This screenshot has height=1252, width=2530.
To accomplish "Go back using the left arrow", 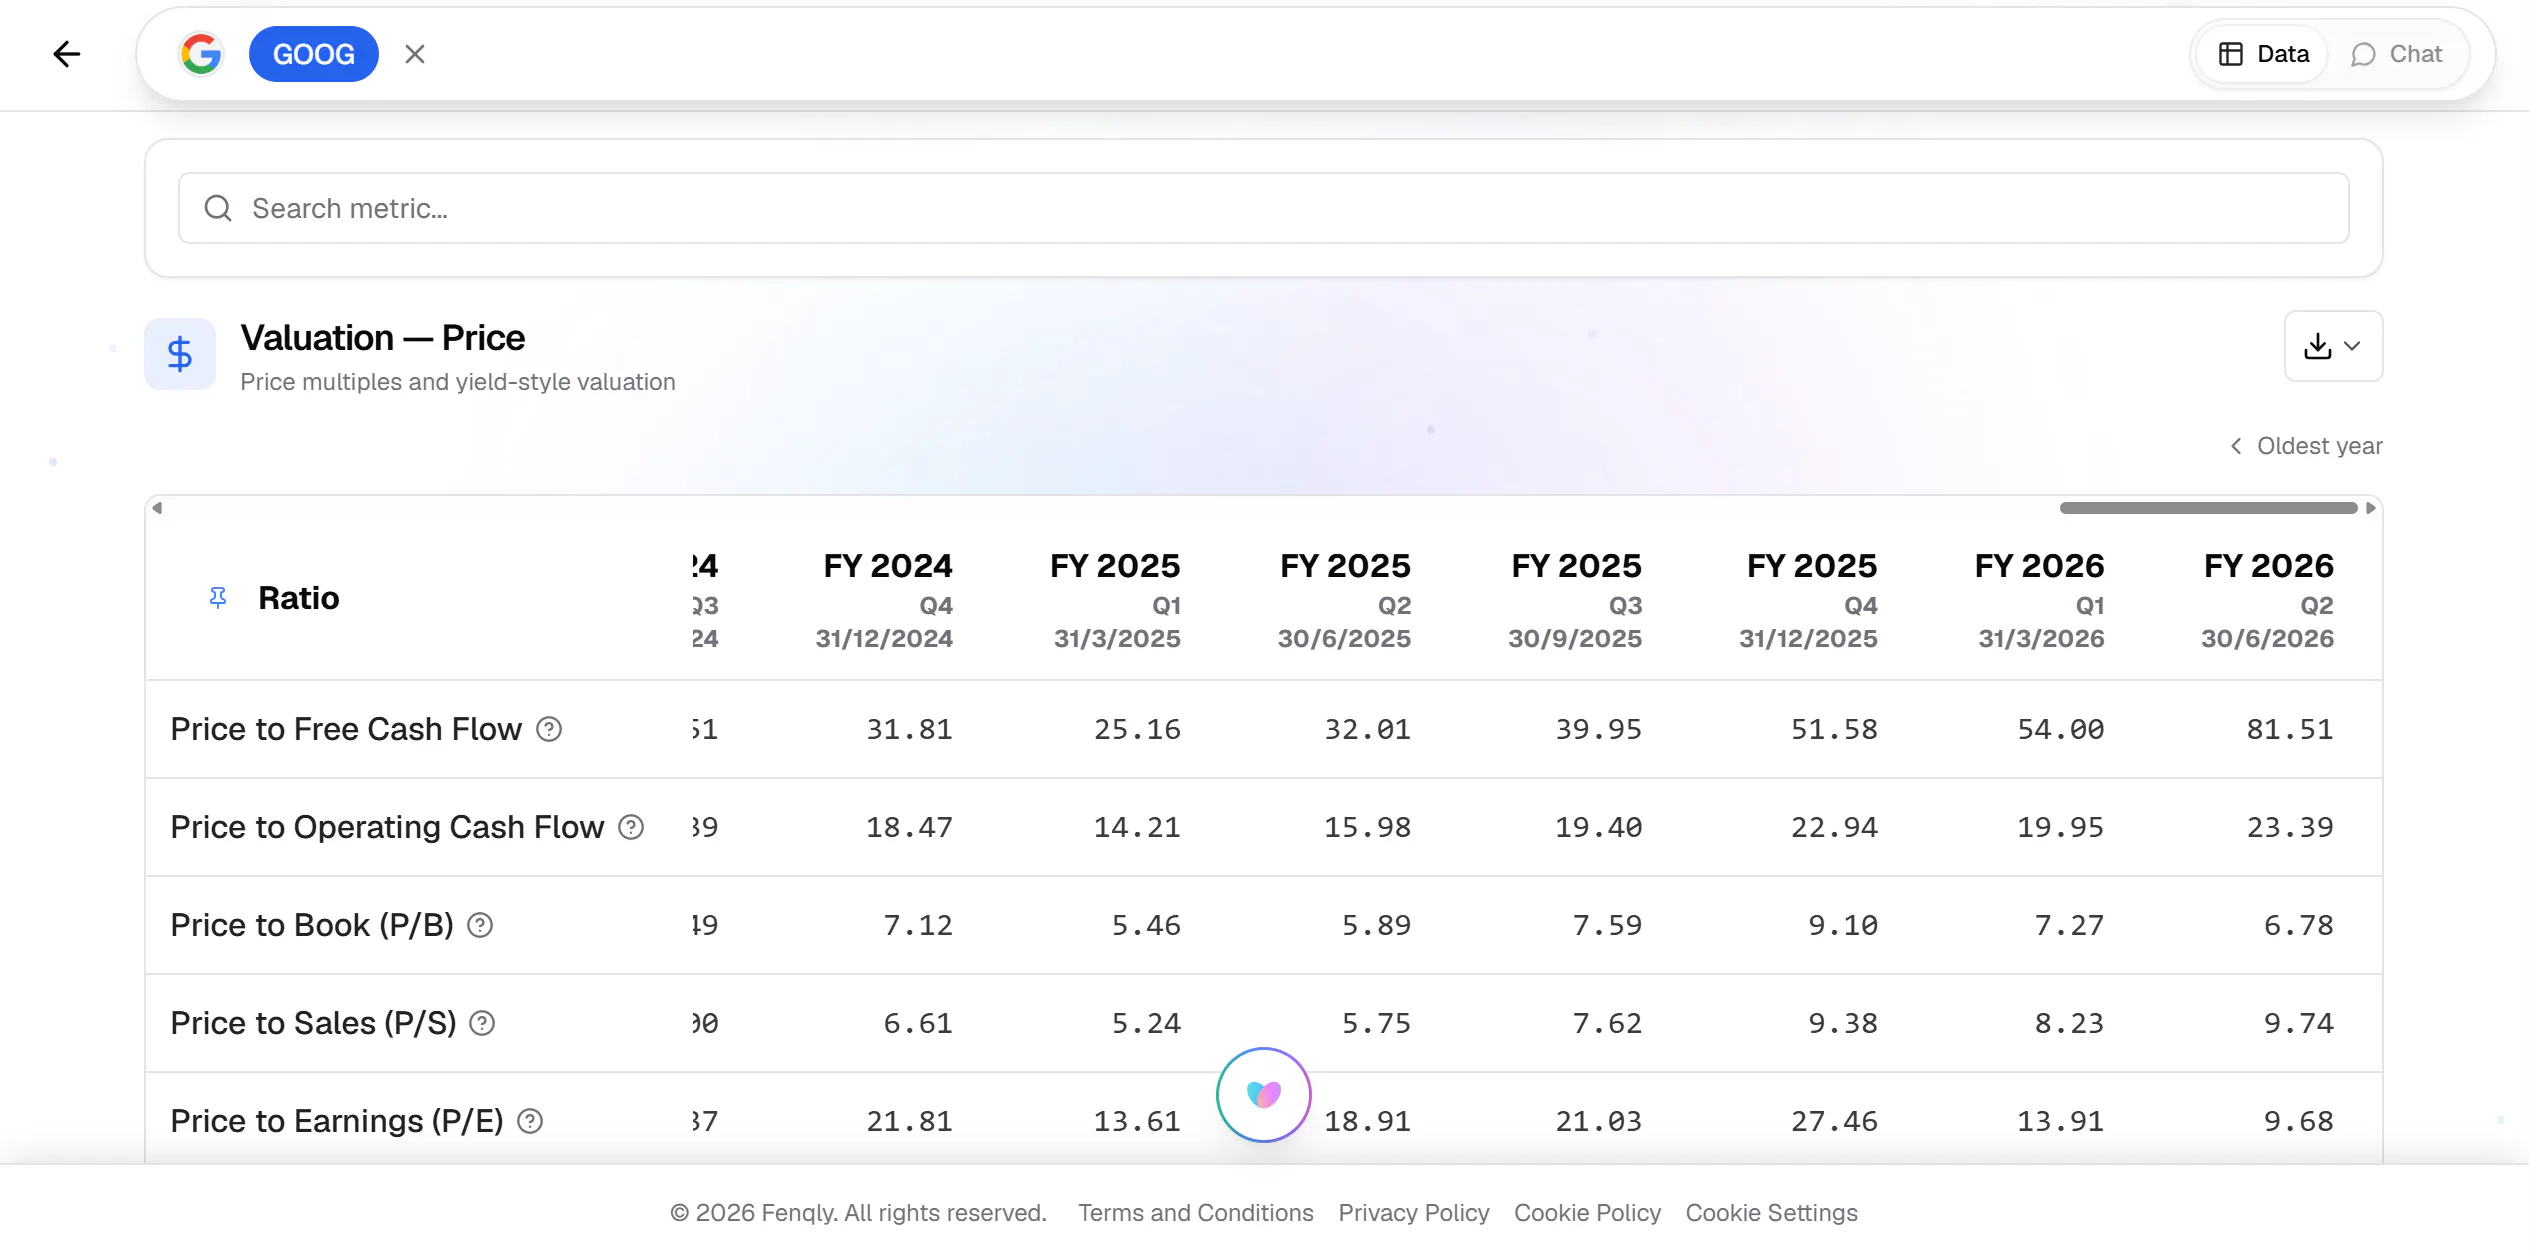I will click(66, 54).
